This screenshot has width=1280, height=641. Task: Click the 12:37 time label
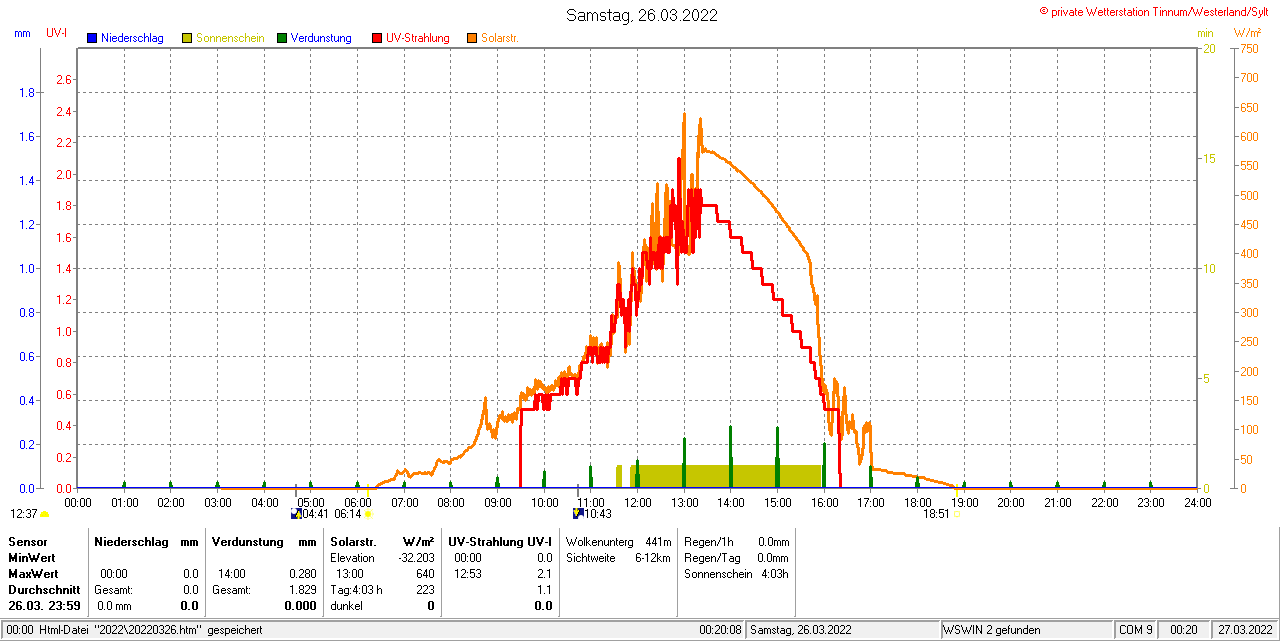pyautogui.click(x=23, y=514)
